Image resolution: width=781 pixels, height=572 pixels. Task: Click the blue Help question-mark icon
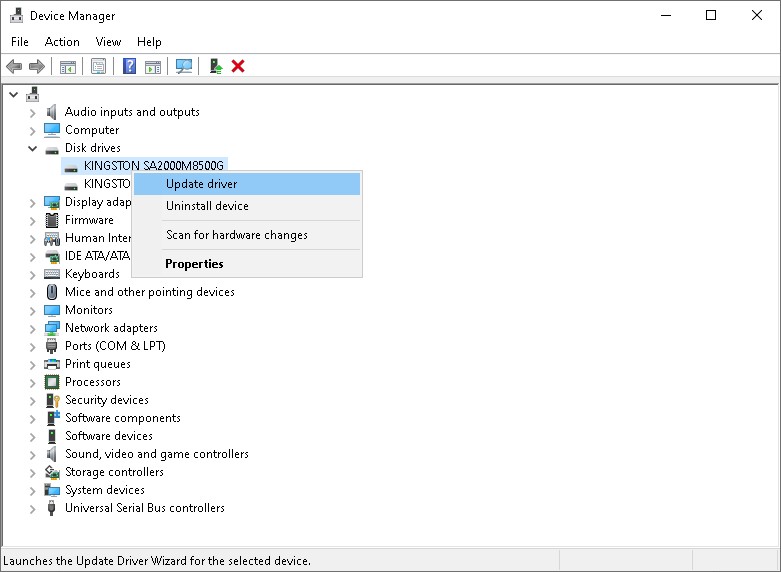pos(130,66)
